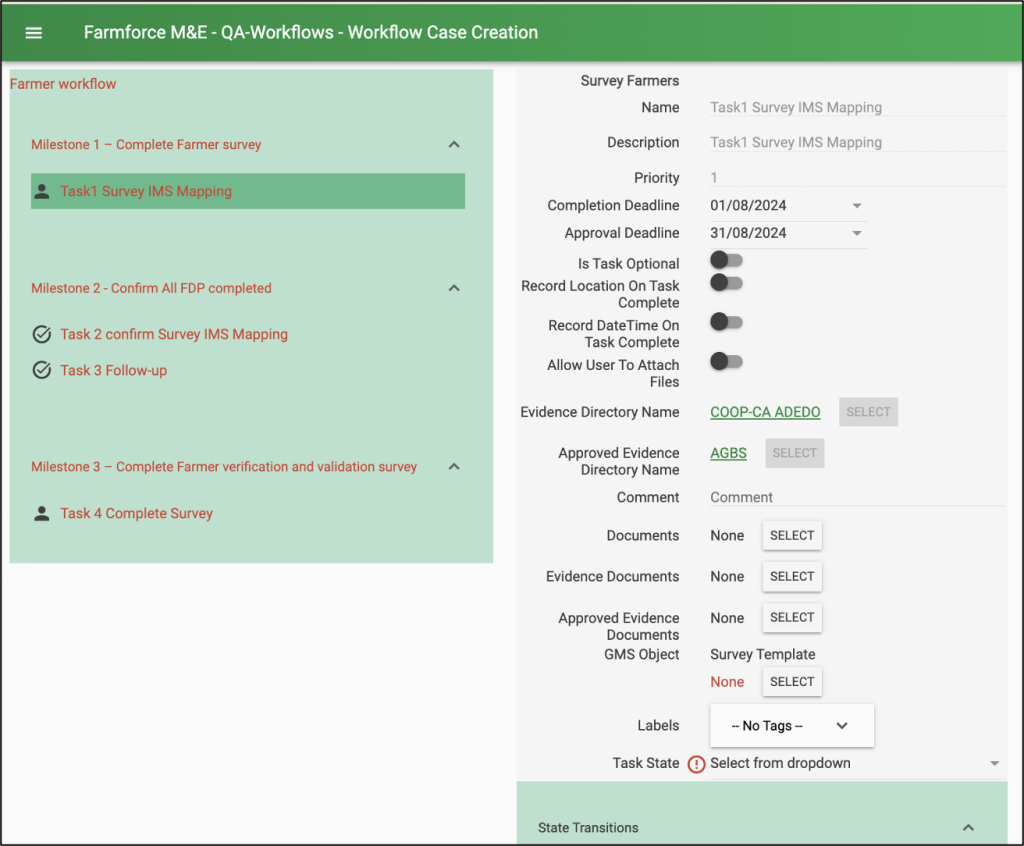The width and height of the screenshot is (1024, 846).
Task: Open the hamburger navigation menu
Action: click(x=34, y=32)
